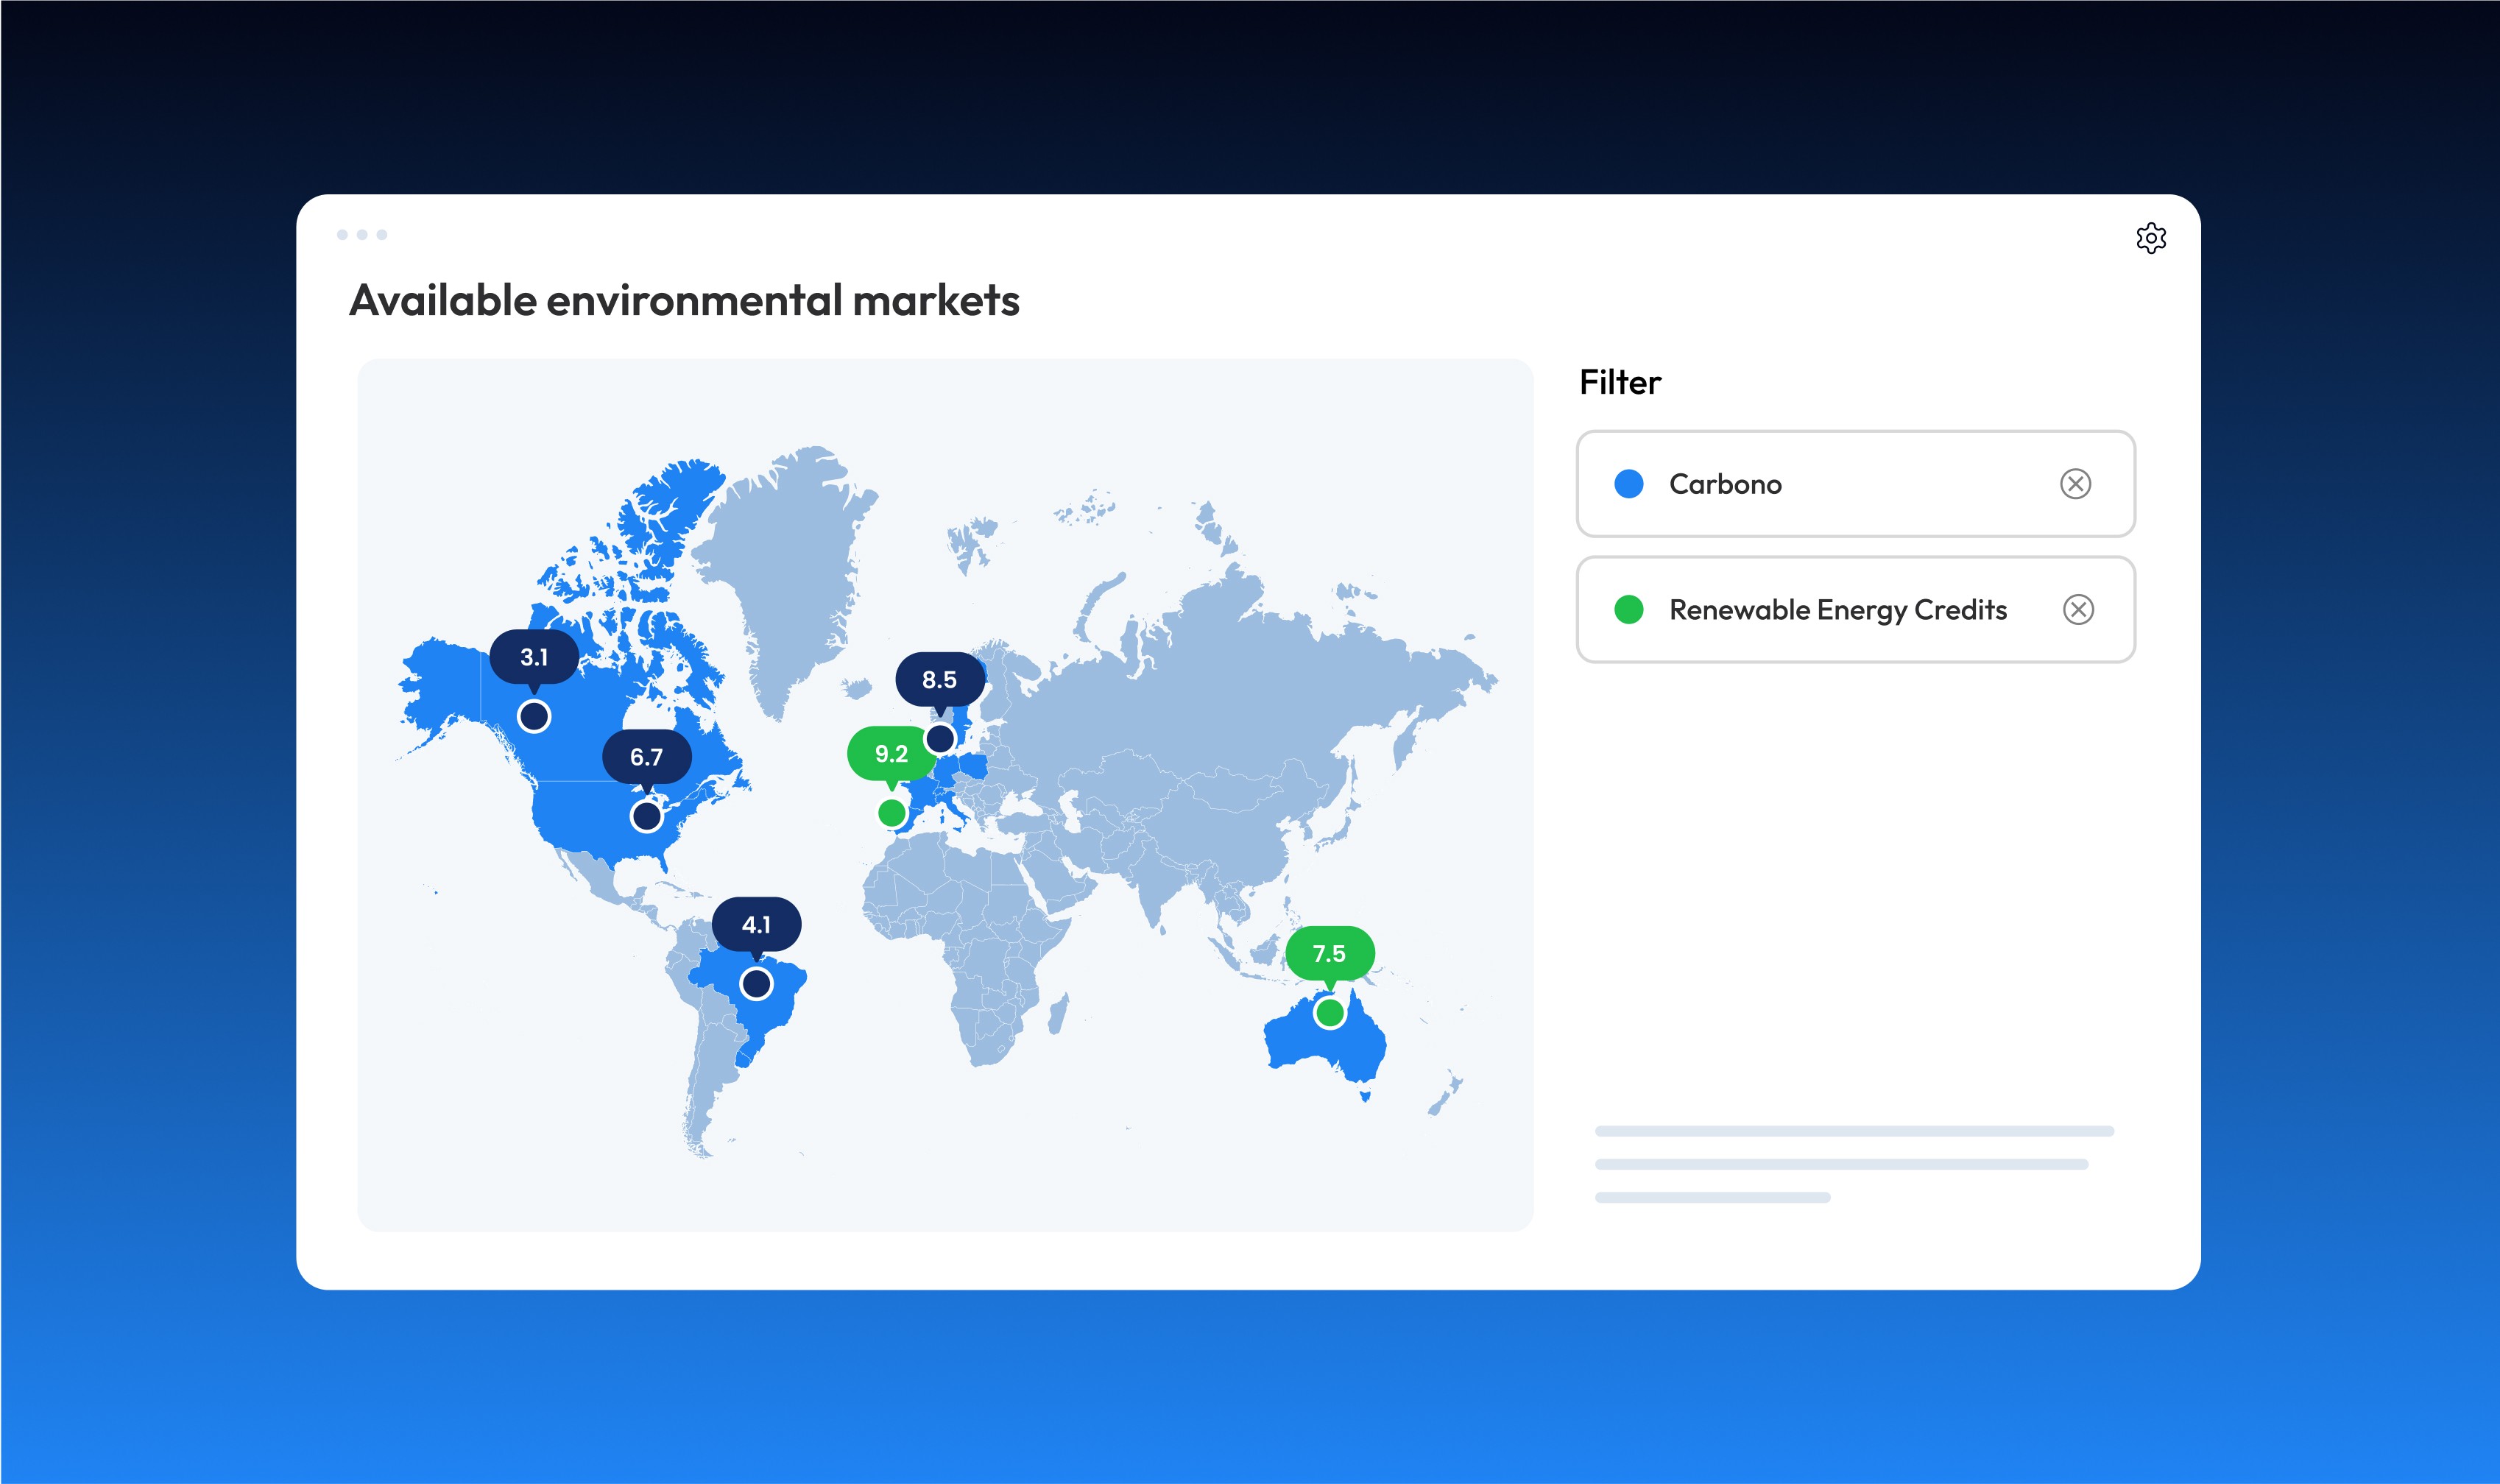Select the green 7.5 map label
This screenshot has width=2500, height=1484.
point(1329,953)
